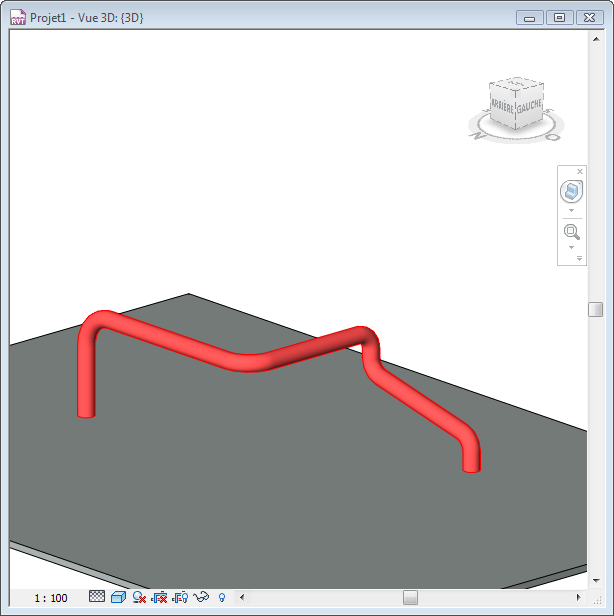
Task: Open navigation bar customize menu
Action: 579,258
